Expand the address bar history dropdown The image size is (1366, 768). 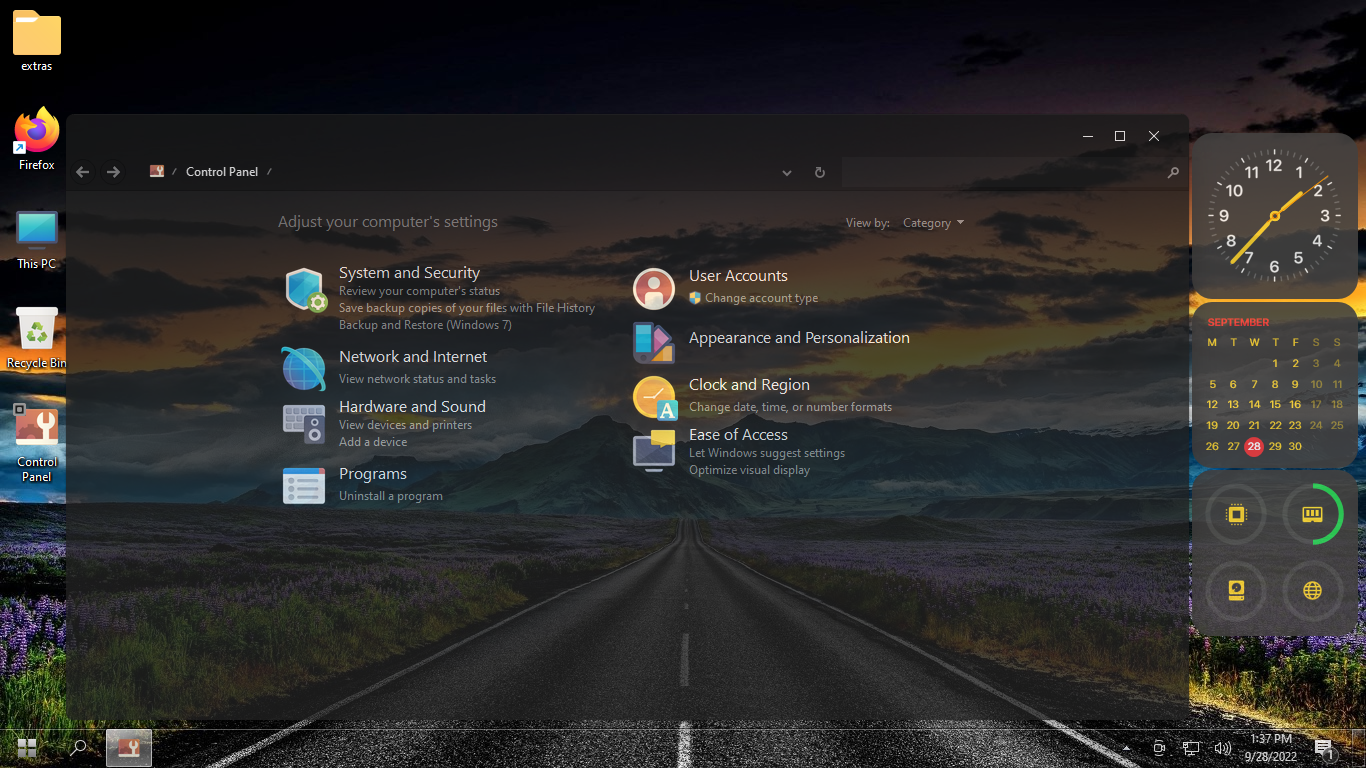point(787,173)
